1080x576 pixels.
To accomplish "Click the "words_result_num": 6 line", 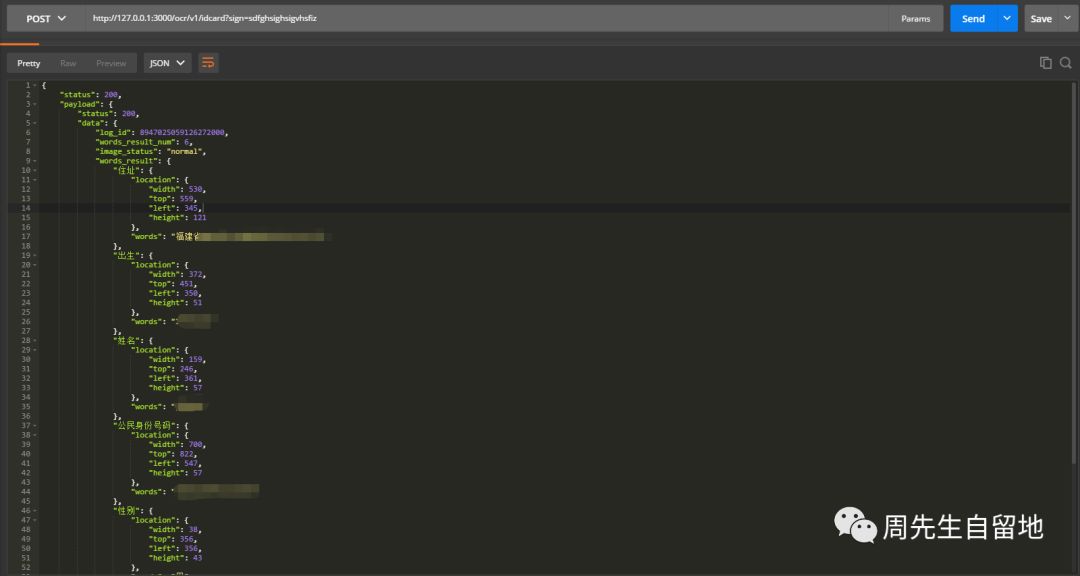I will point(144,142).
